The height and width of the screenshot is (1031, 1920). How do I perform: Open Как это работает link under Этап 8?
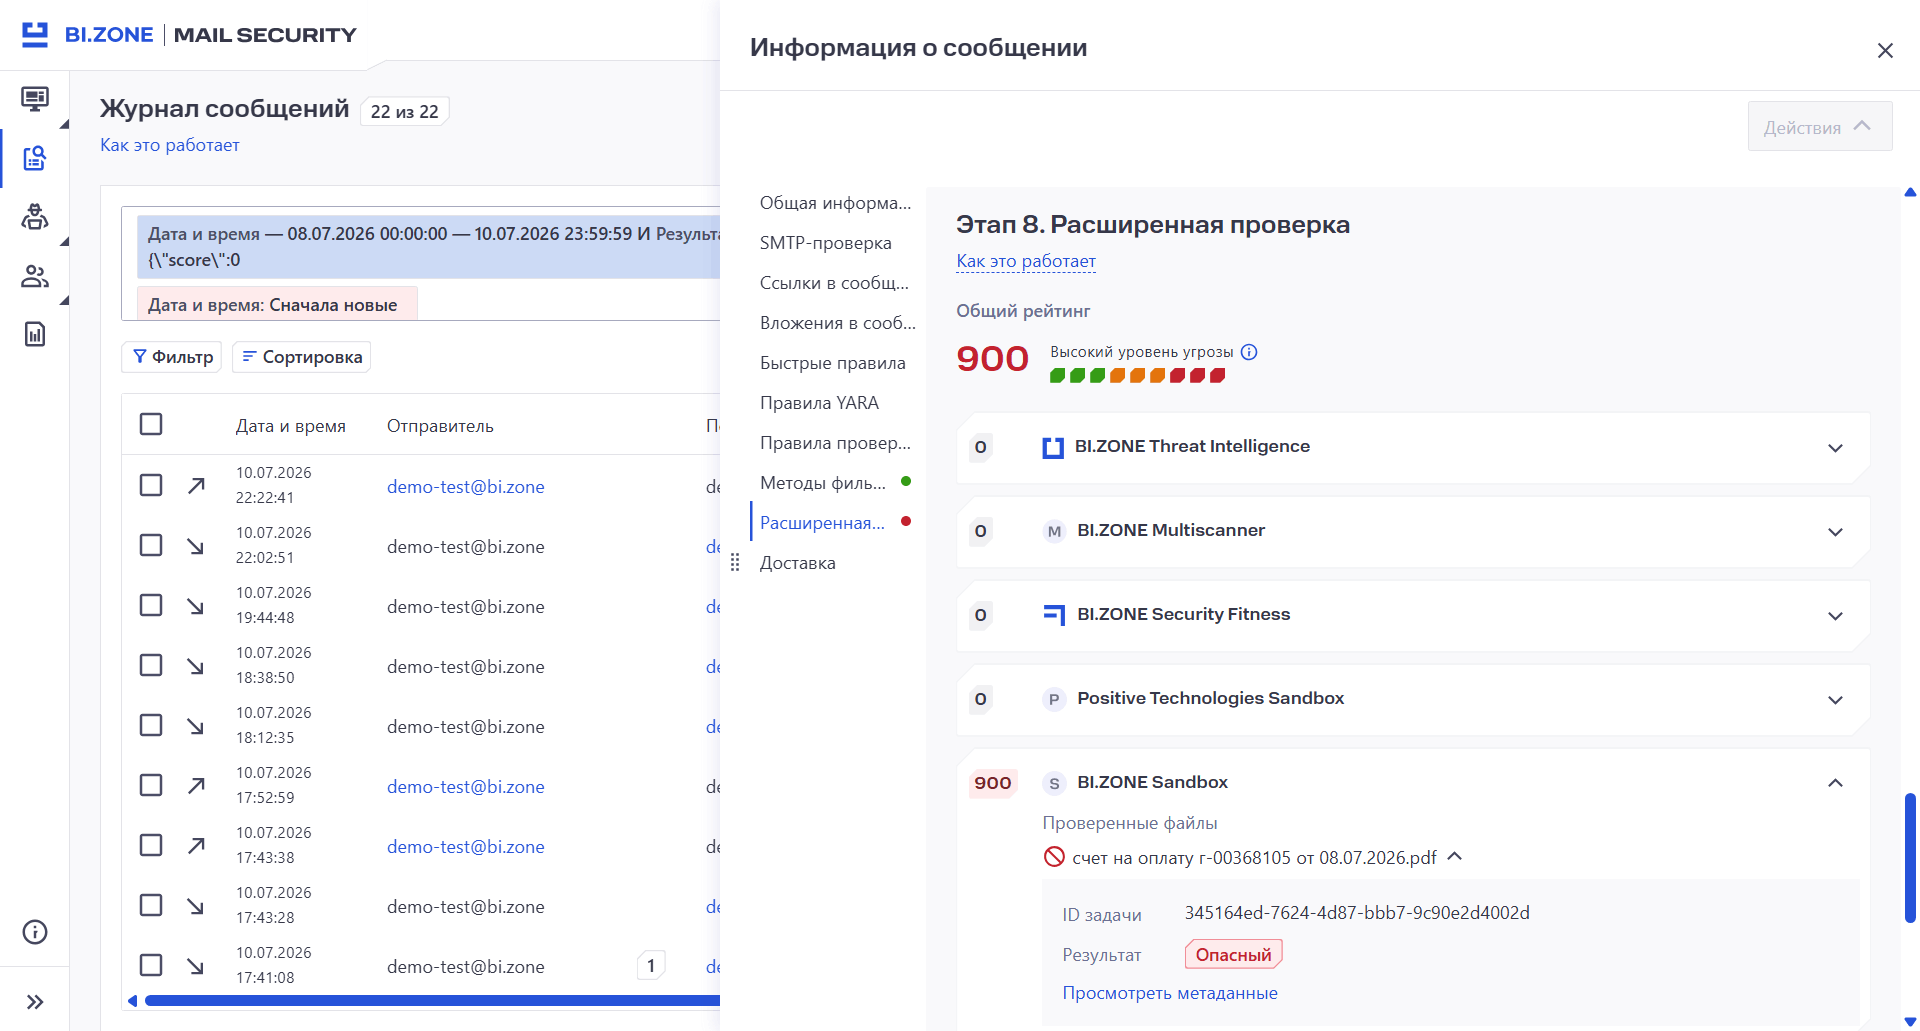point(1026,261)
